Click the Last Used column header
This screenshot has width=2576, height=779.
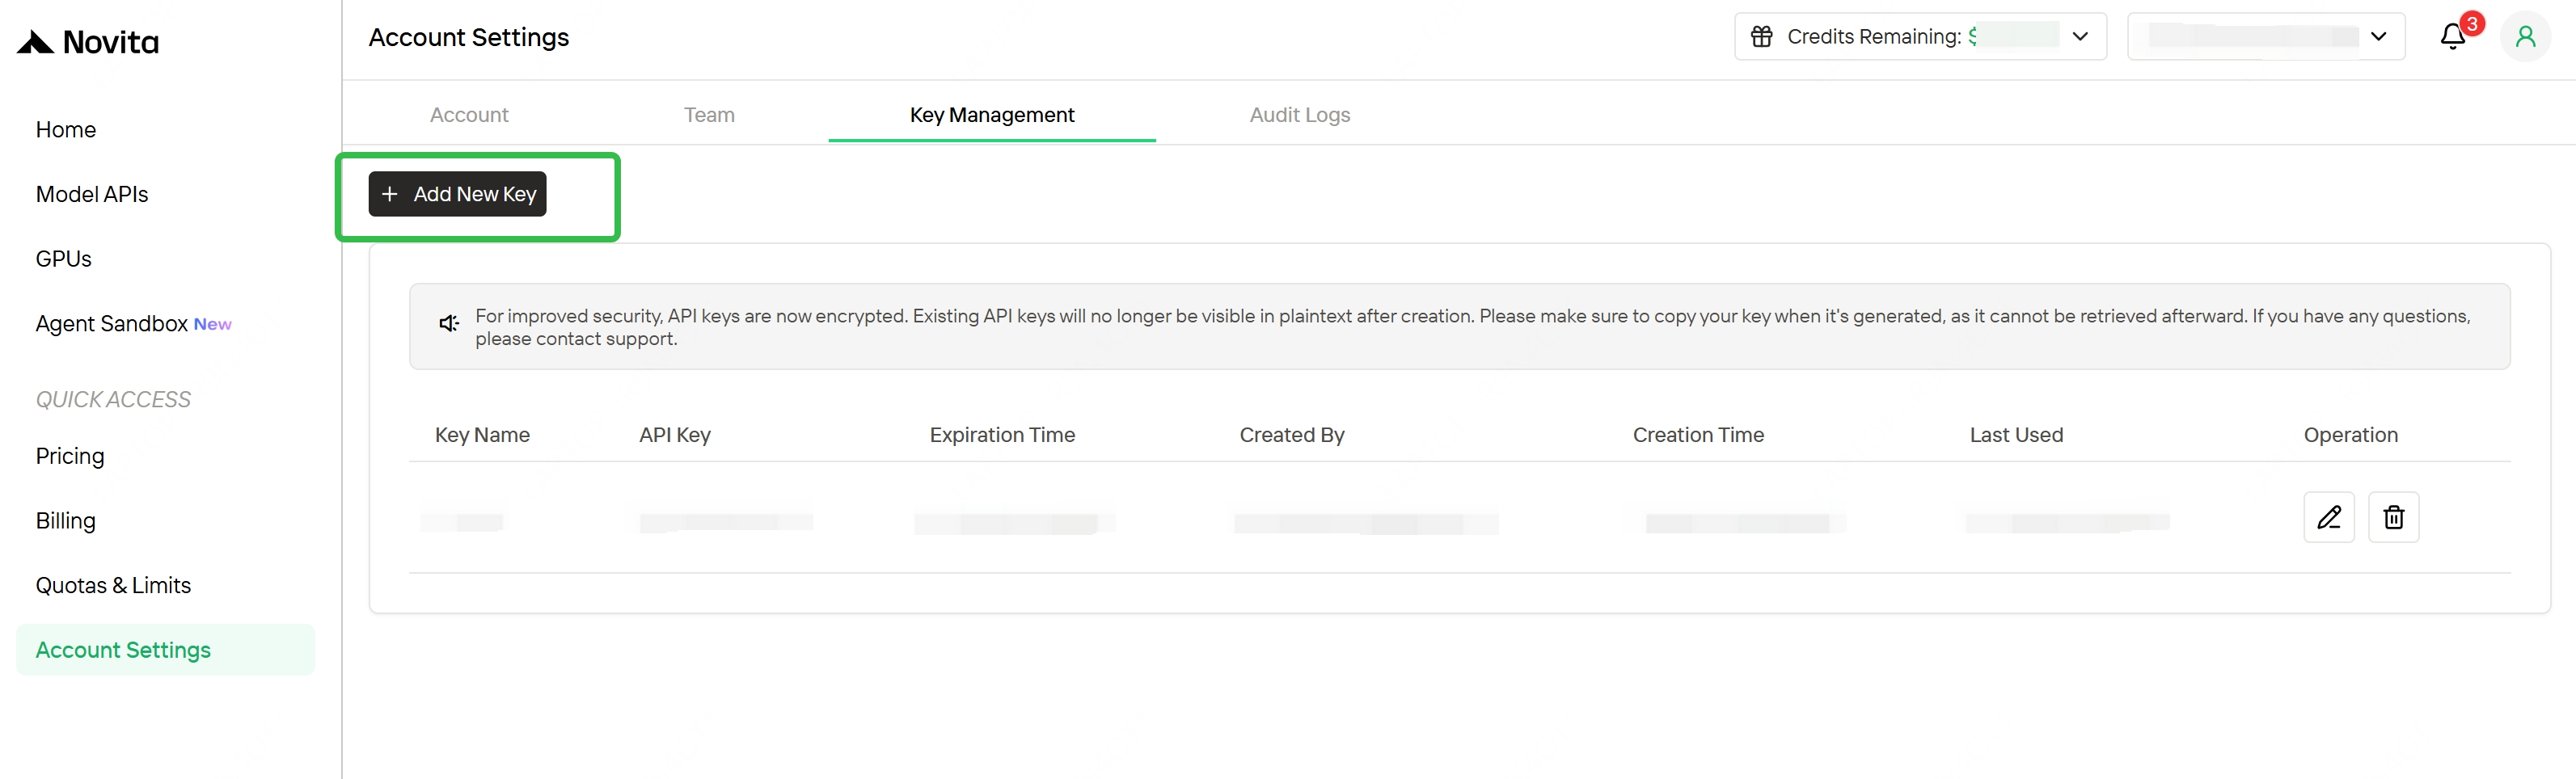click(2016, 435)
